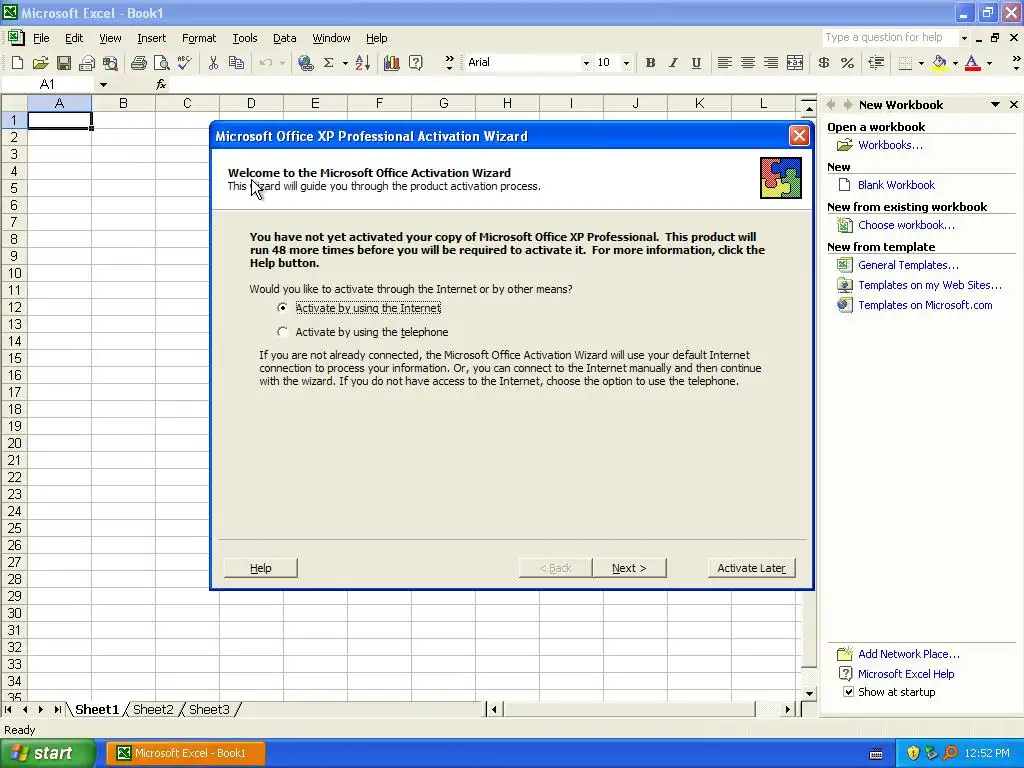
Task: Click the Templates on Microsoft.com link
Action: [925, 305]
